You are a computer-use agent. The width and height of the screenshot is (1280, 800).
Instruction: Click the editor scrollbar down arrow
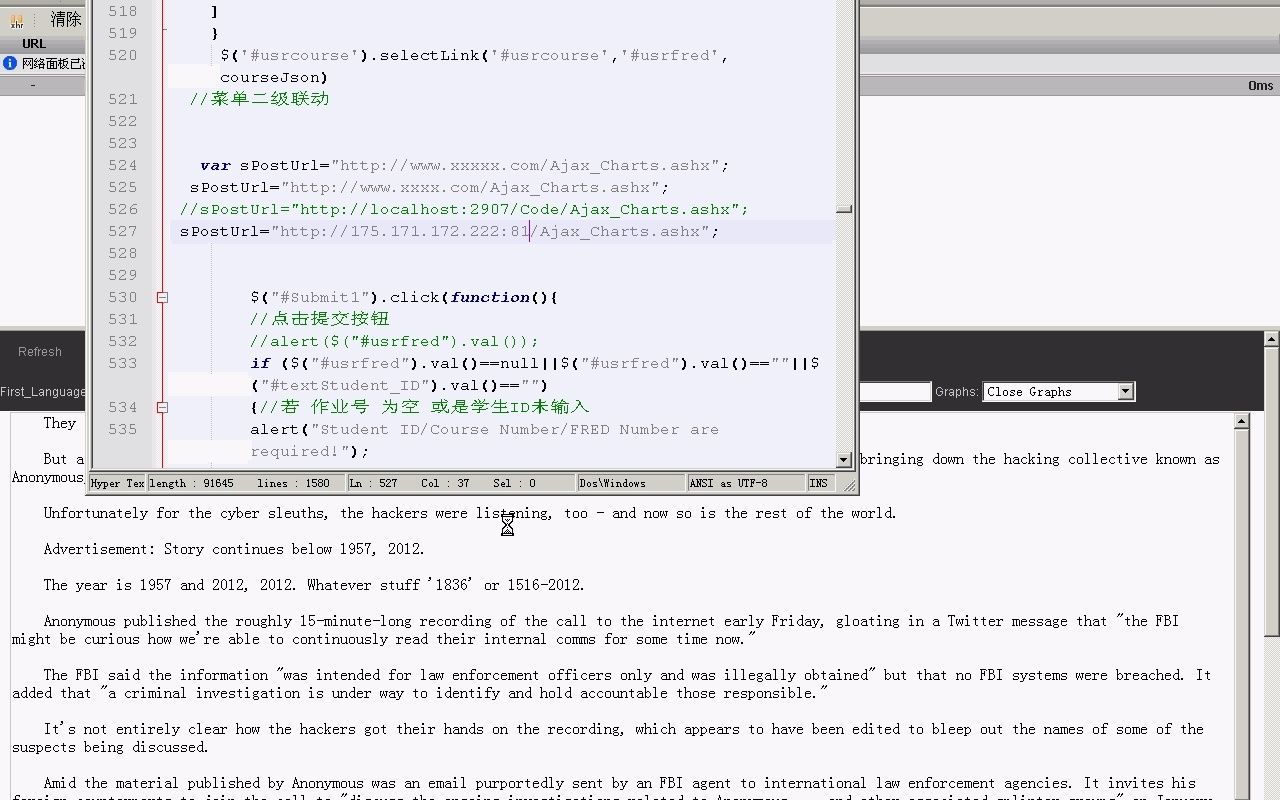pyautogui.click(x=844, y=460)
